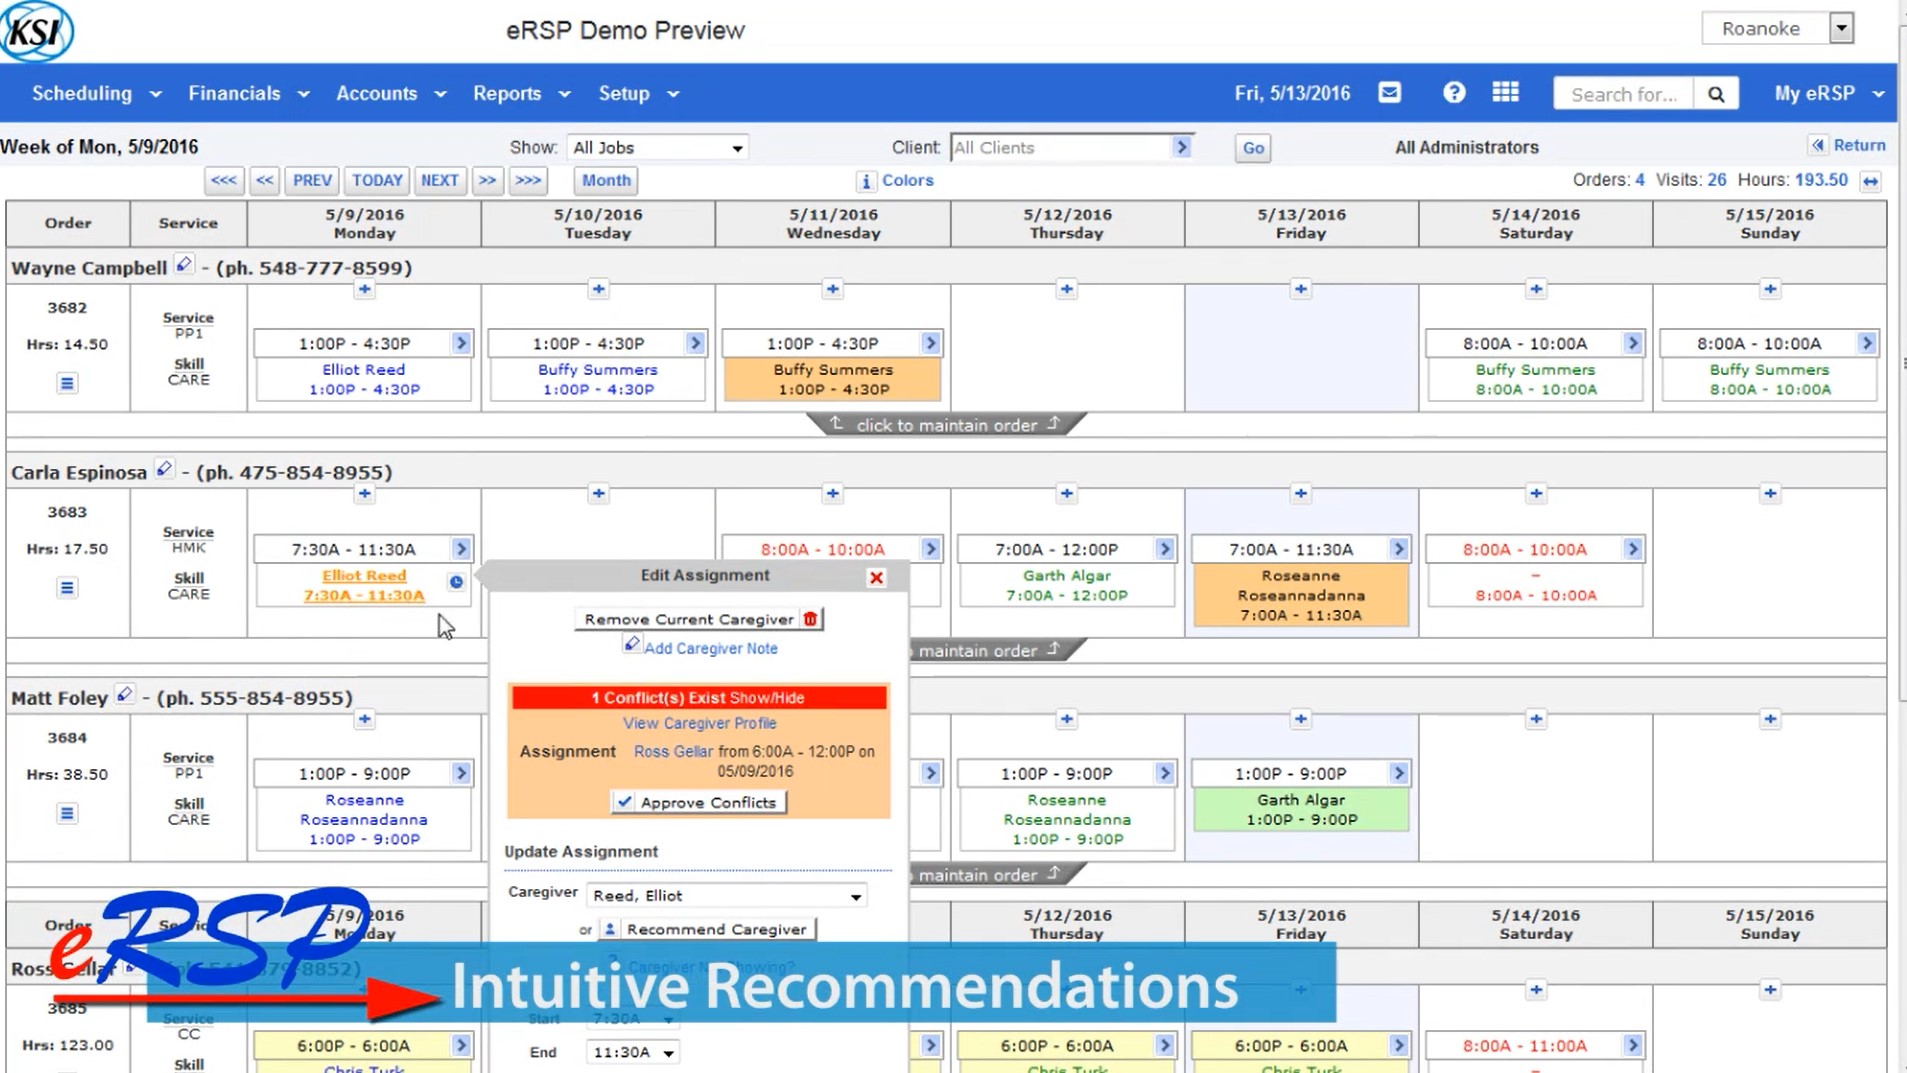The width and height of the screenshot is (1907, 1073).
Task: Check the Approve Conflicts checkbox
Action: pos(625,802)
